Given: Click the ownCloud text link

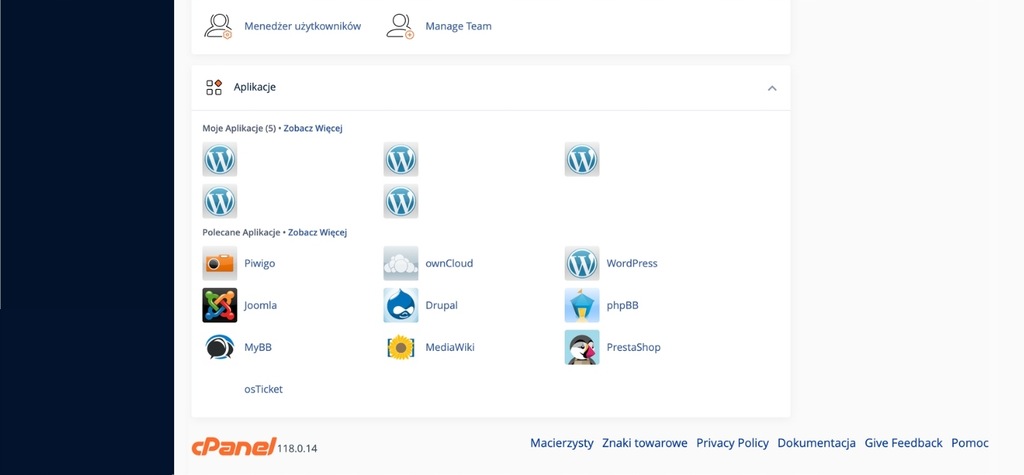Looking at the screenshot, I should [449, 263].
